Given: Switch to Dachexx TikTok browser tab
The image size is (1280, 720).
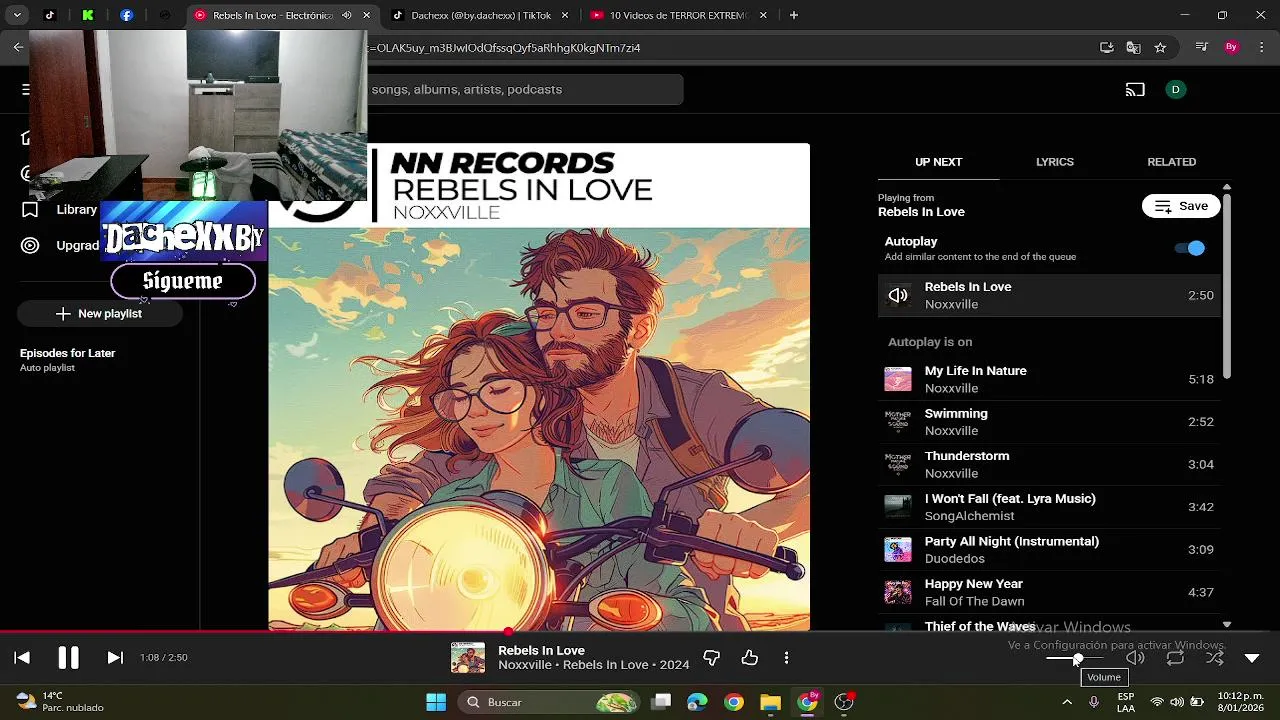Looking at the screenshot, I should coord(478,15).
